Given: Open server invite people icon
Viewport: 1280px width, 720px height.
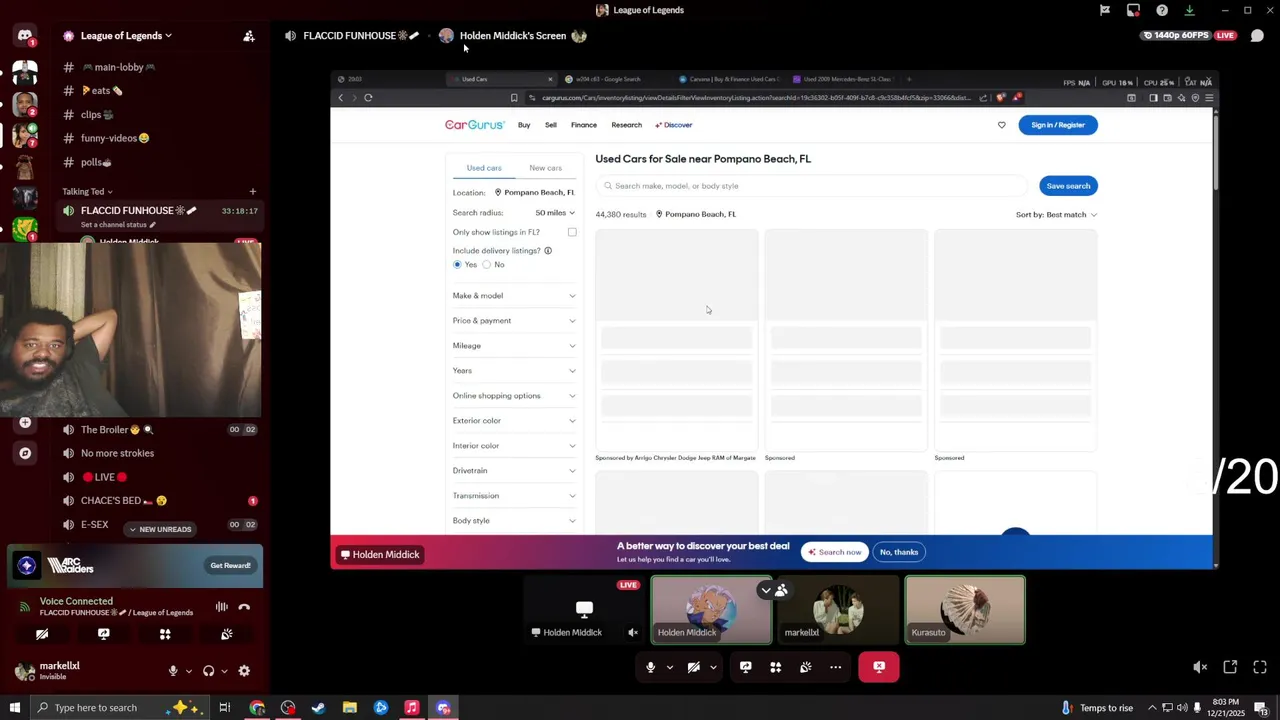Looking at the screenshot, I should pos(249,36).
